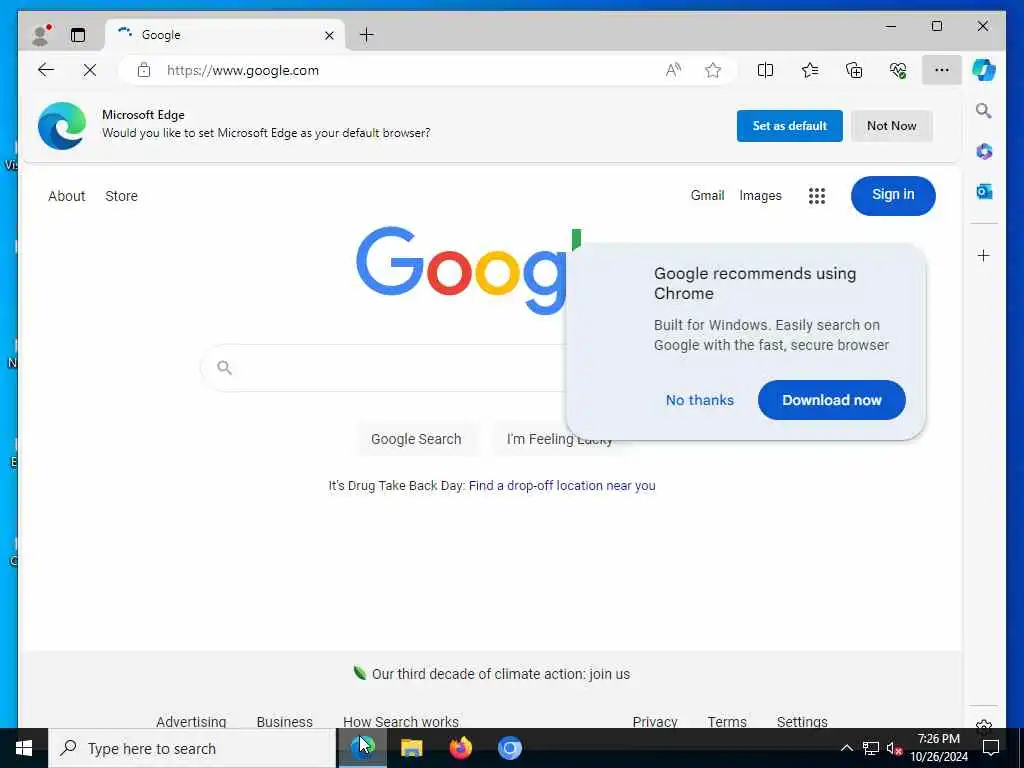The height and width of the screenshot is (768, 1024).
Task: Open a new tab with plus button
Action: pos(367,35)
